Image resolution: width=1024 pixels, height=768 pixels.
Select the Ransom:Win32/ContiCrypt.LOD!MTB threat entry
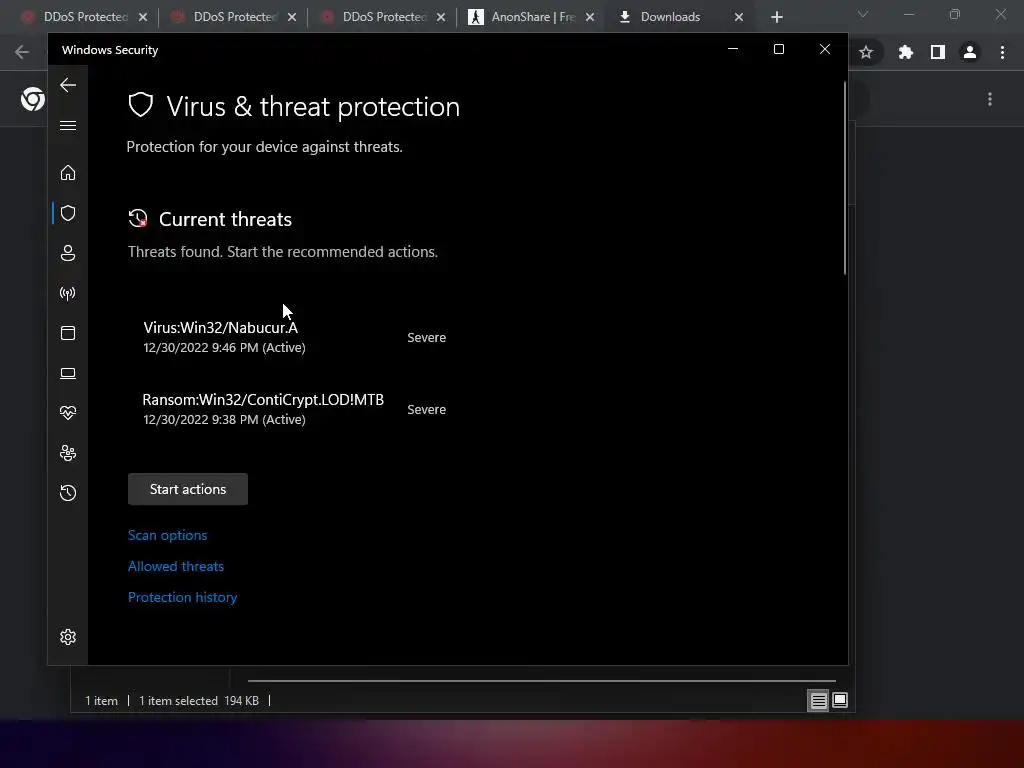[295, 409]
